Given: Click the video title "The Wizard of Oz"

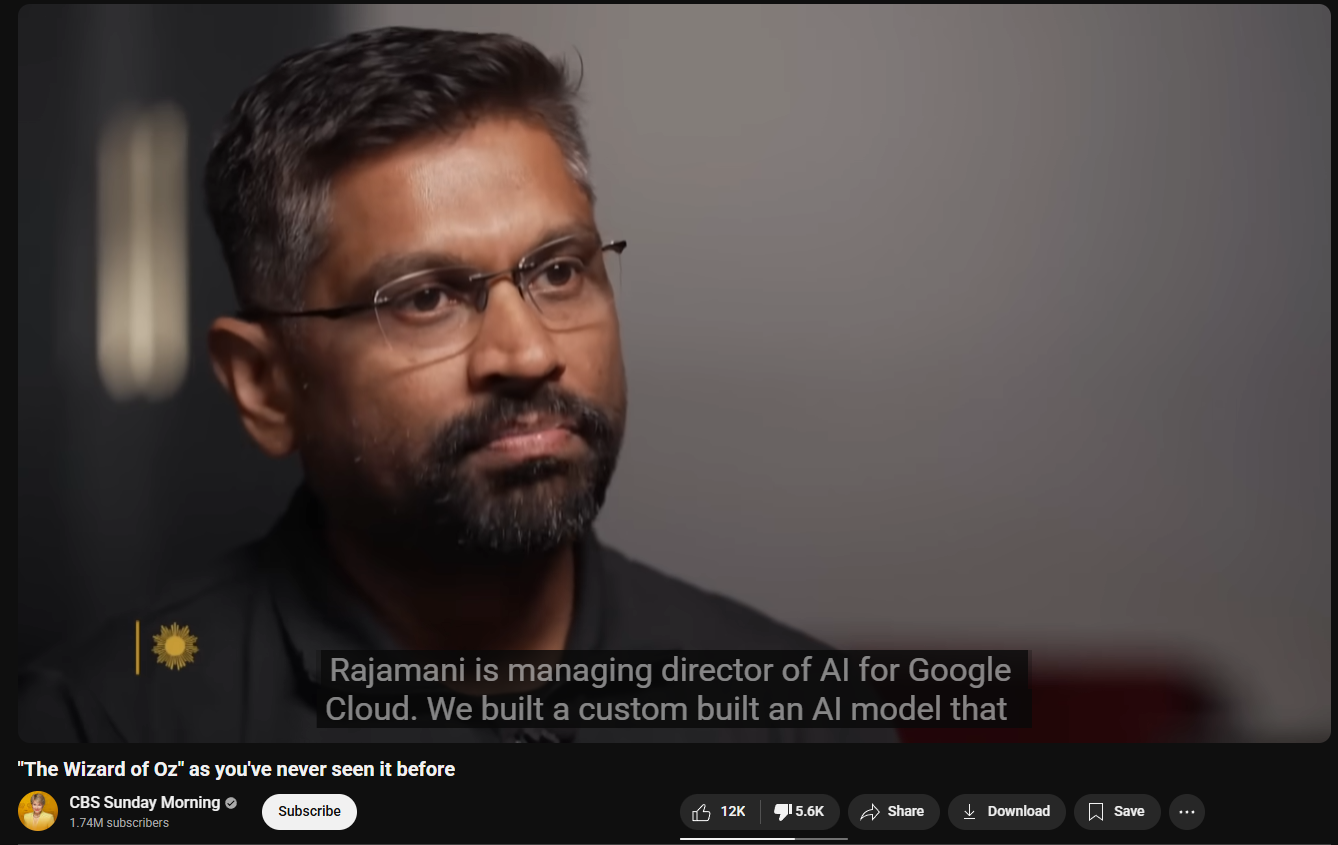Looking at the screenshot, I should [x=236, y=769].
